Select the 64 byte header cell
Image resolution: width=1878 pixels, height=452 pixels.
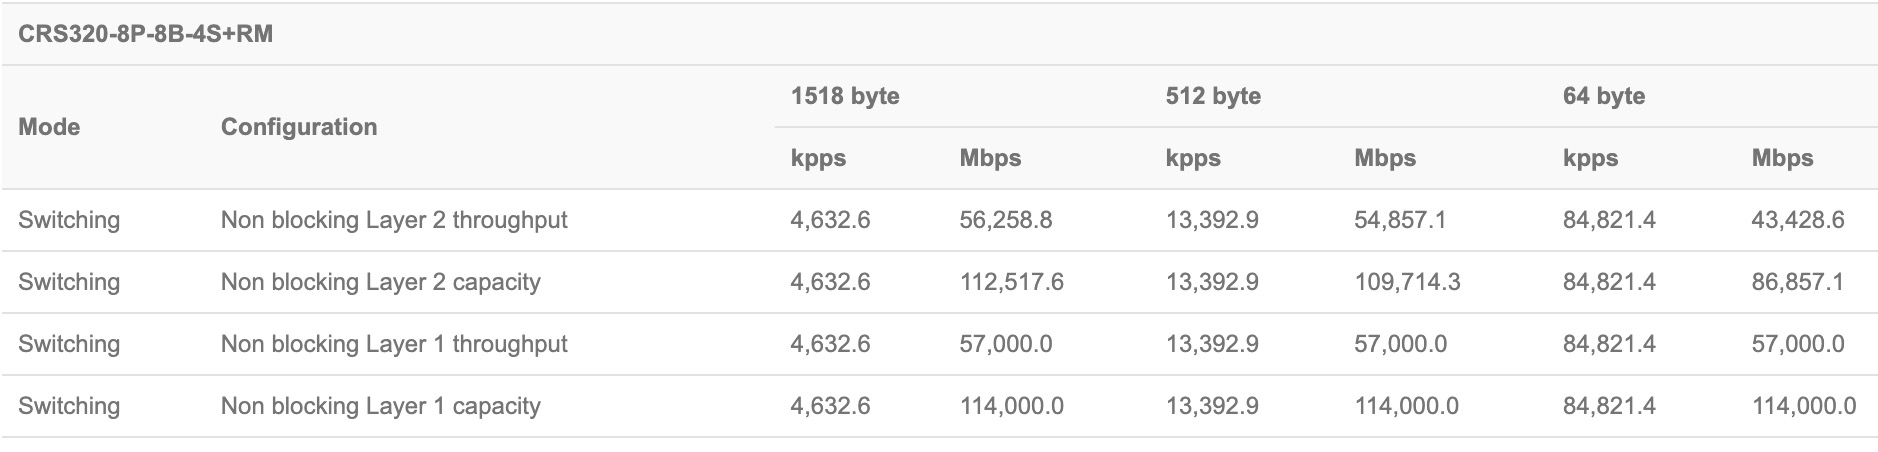tap(1604, 96)
